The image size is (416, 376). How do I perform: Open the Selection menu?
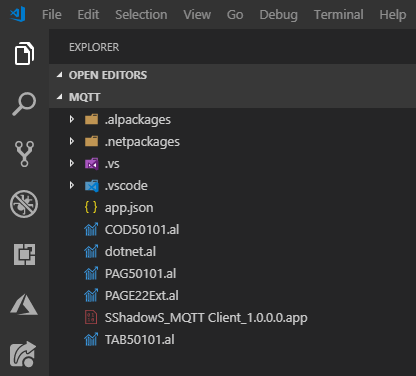click(141, 15)
